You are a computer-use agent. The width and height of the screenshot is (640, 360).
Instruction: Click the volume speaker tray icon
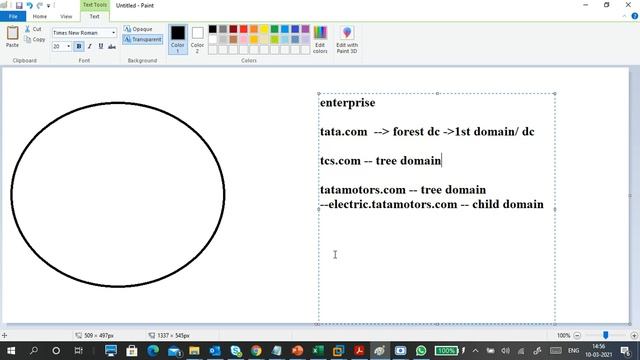tap(505, 351)
